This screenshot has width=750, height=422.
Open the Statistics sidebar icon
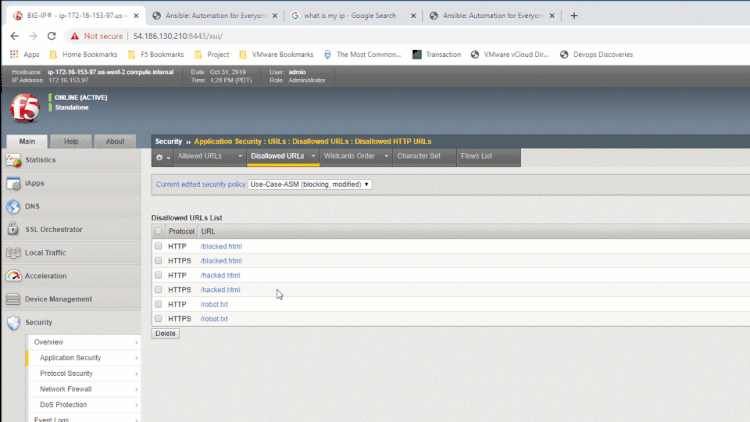click(x=14, y=160)
